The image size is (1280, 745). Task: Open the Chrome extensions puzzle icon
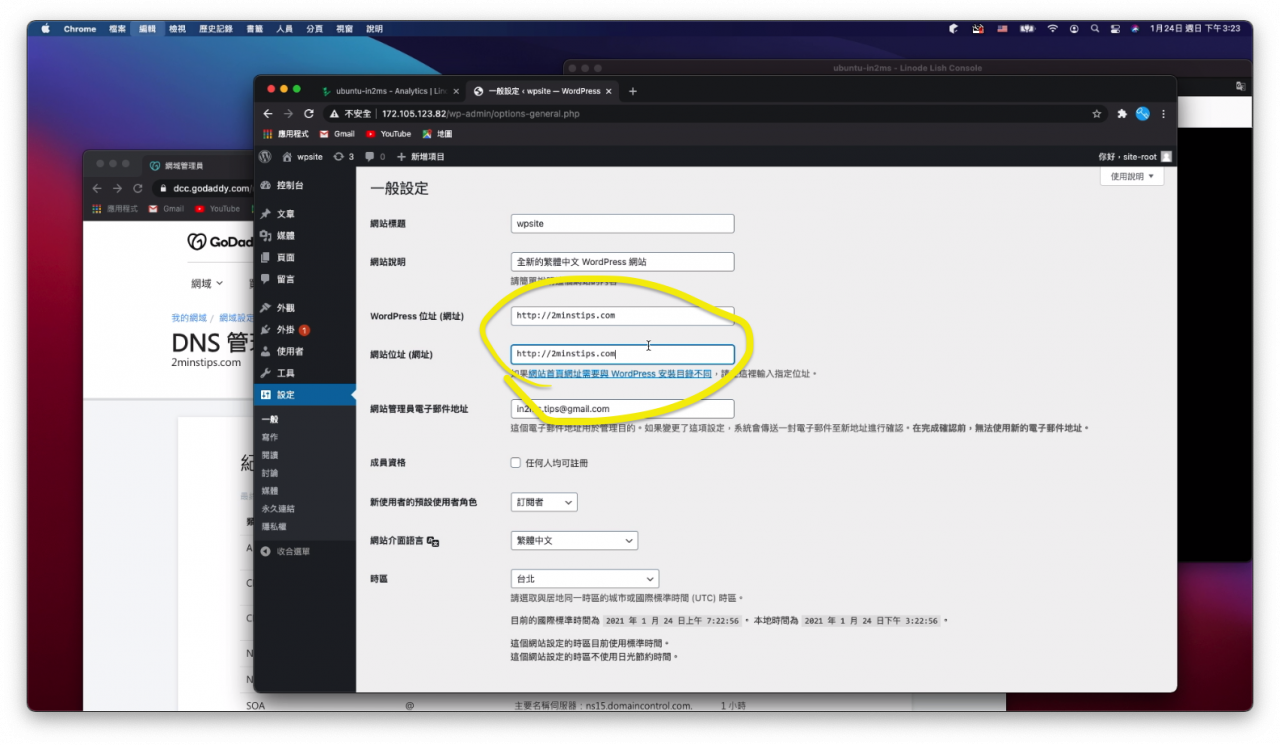pos(1122,114)
